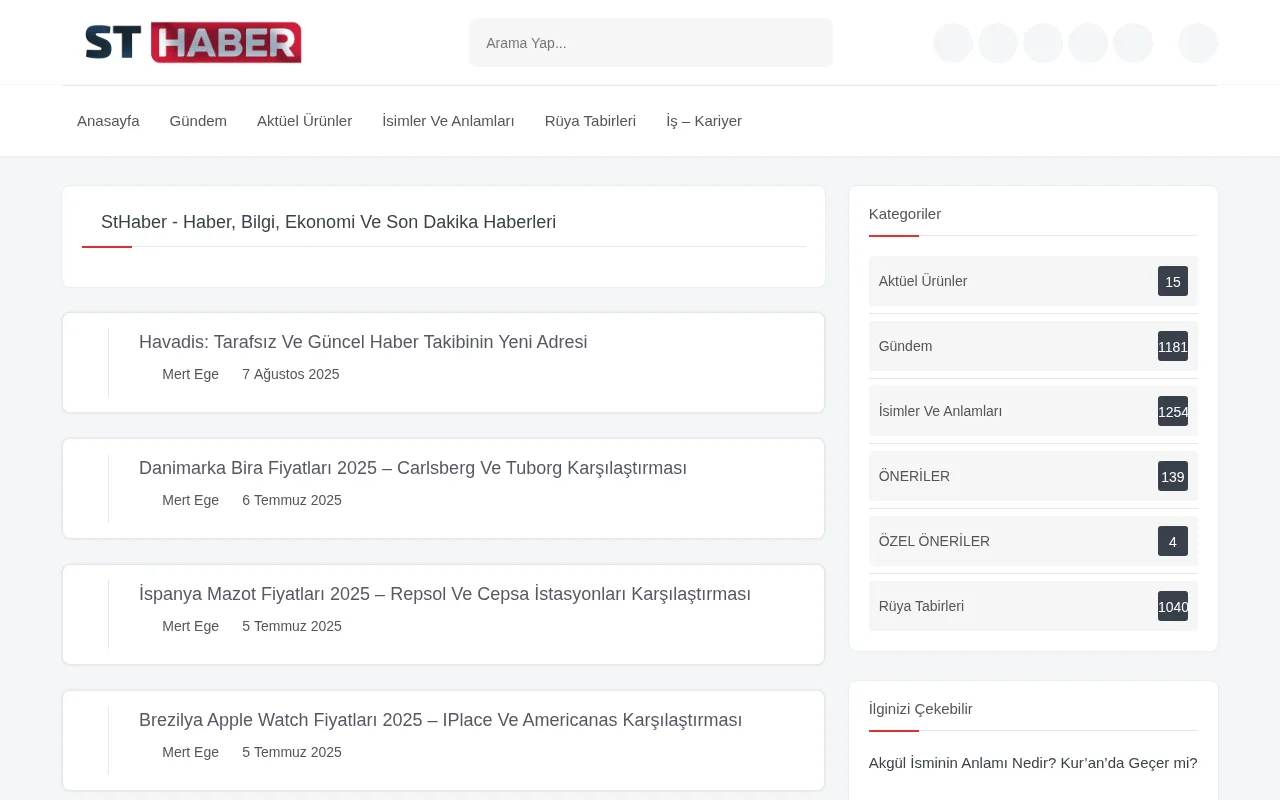
Task: Open the Gündem menu item
Action: click(x=198, y=120)
